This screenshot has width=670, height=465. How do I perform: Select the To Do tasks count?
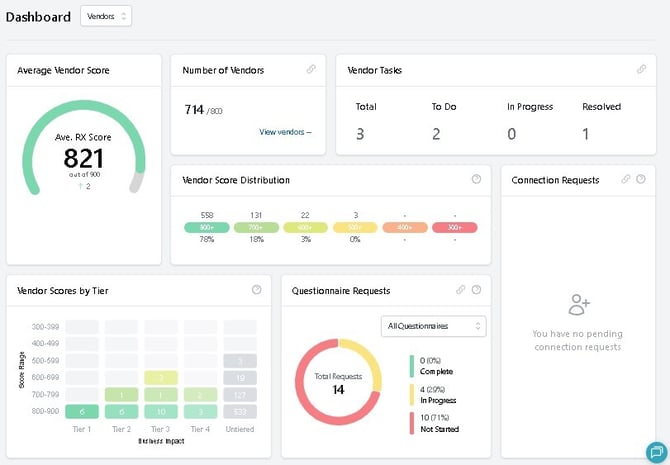436,134
